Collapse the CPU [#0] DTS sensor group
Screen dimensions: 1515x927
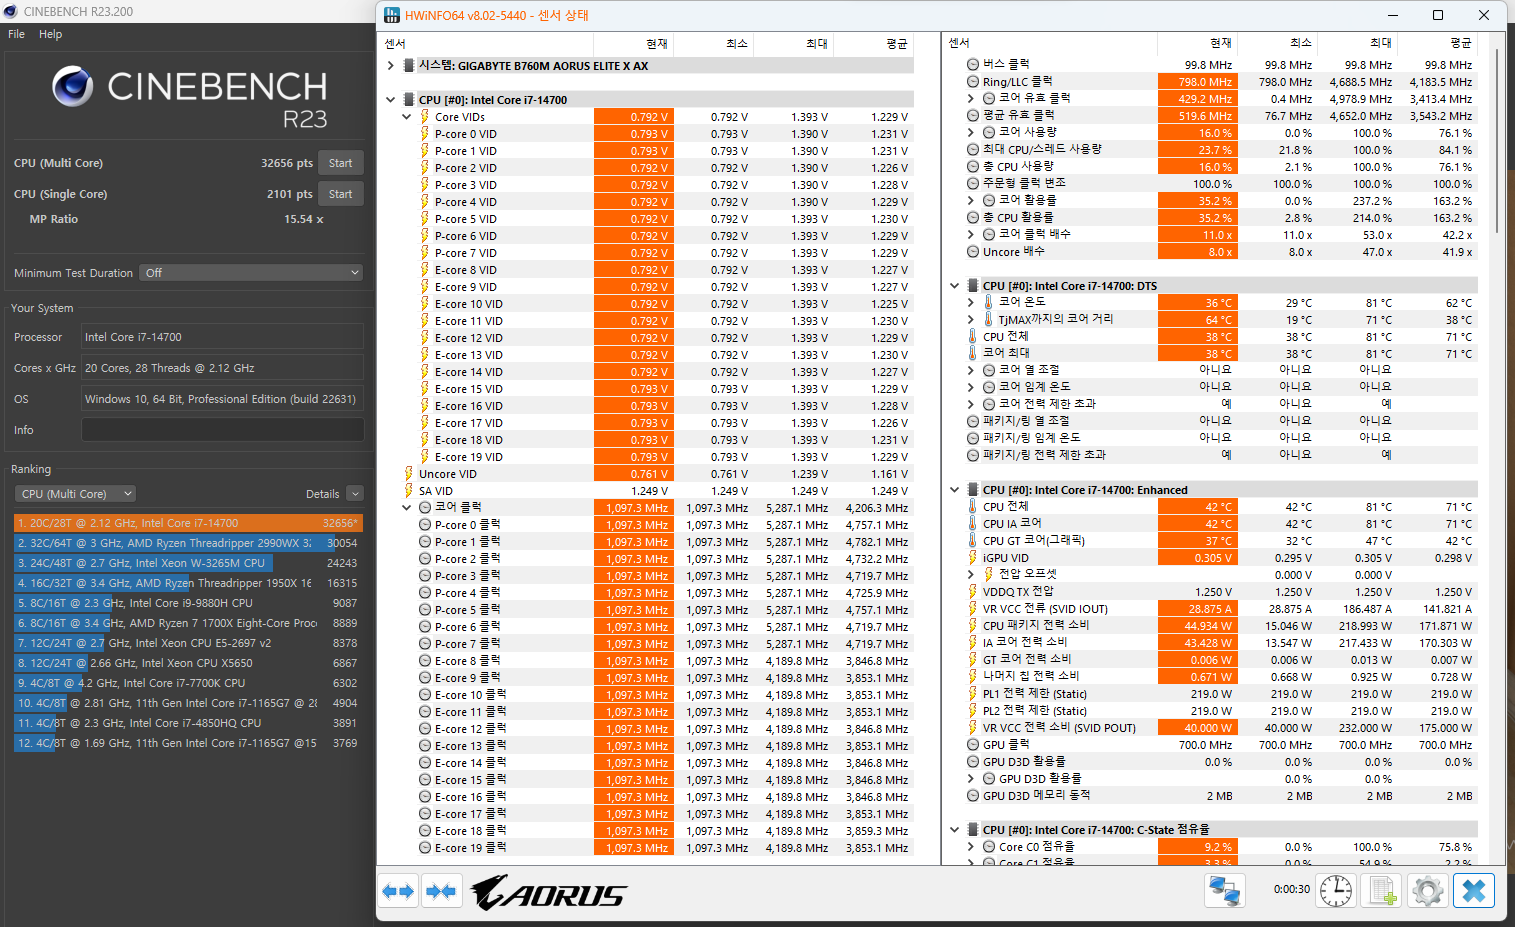tap(955, 286)
